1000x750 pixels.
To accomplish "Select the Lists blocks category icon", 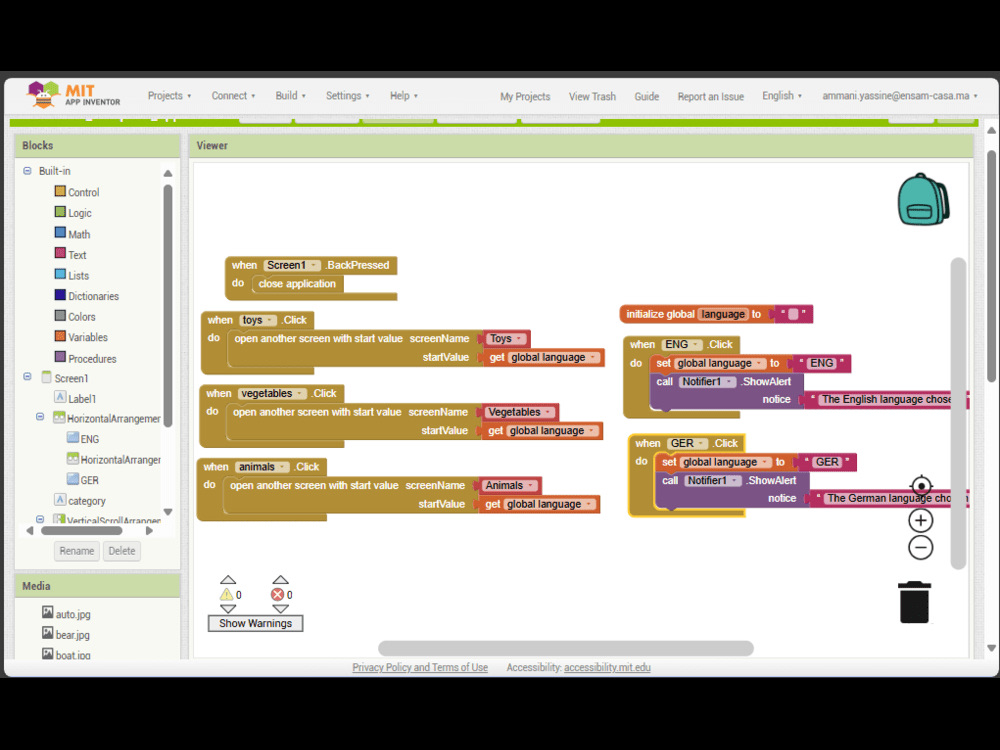I will click(x=60, y=274).
